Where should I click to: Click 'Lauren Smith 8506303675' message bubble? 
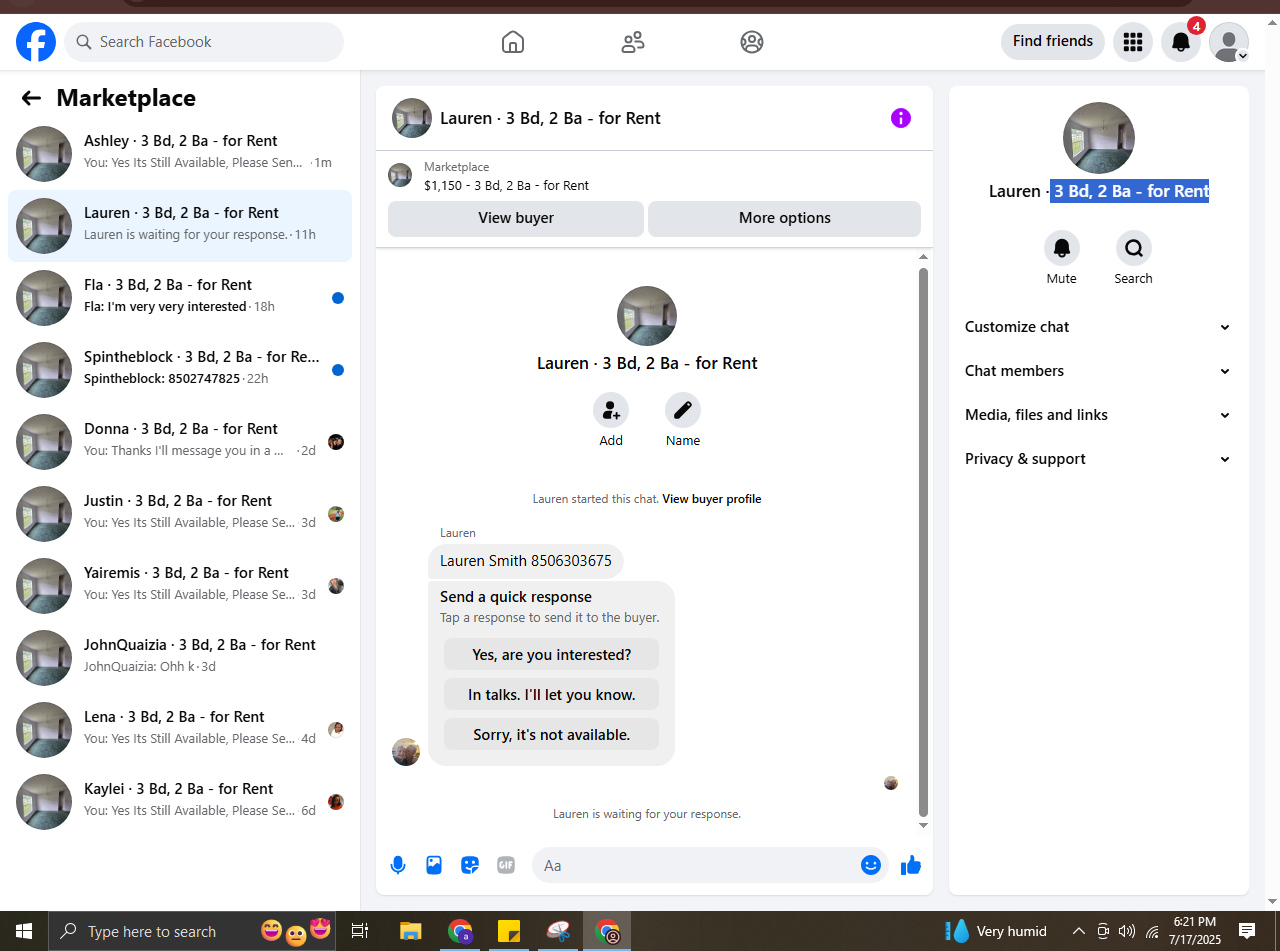tap(526, 561)
